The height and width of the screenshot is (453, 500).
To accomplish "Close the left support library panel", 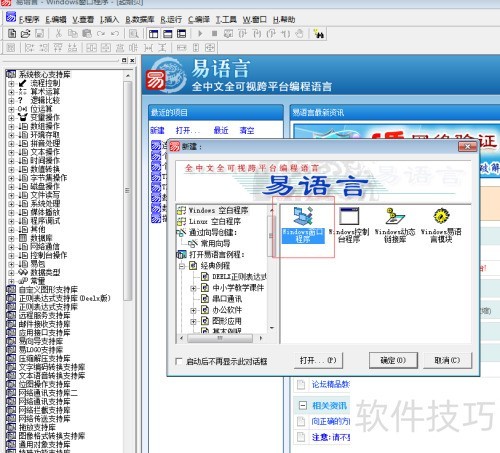I will [132, 60].
